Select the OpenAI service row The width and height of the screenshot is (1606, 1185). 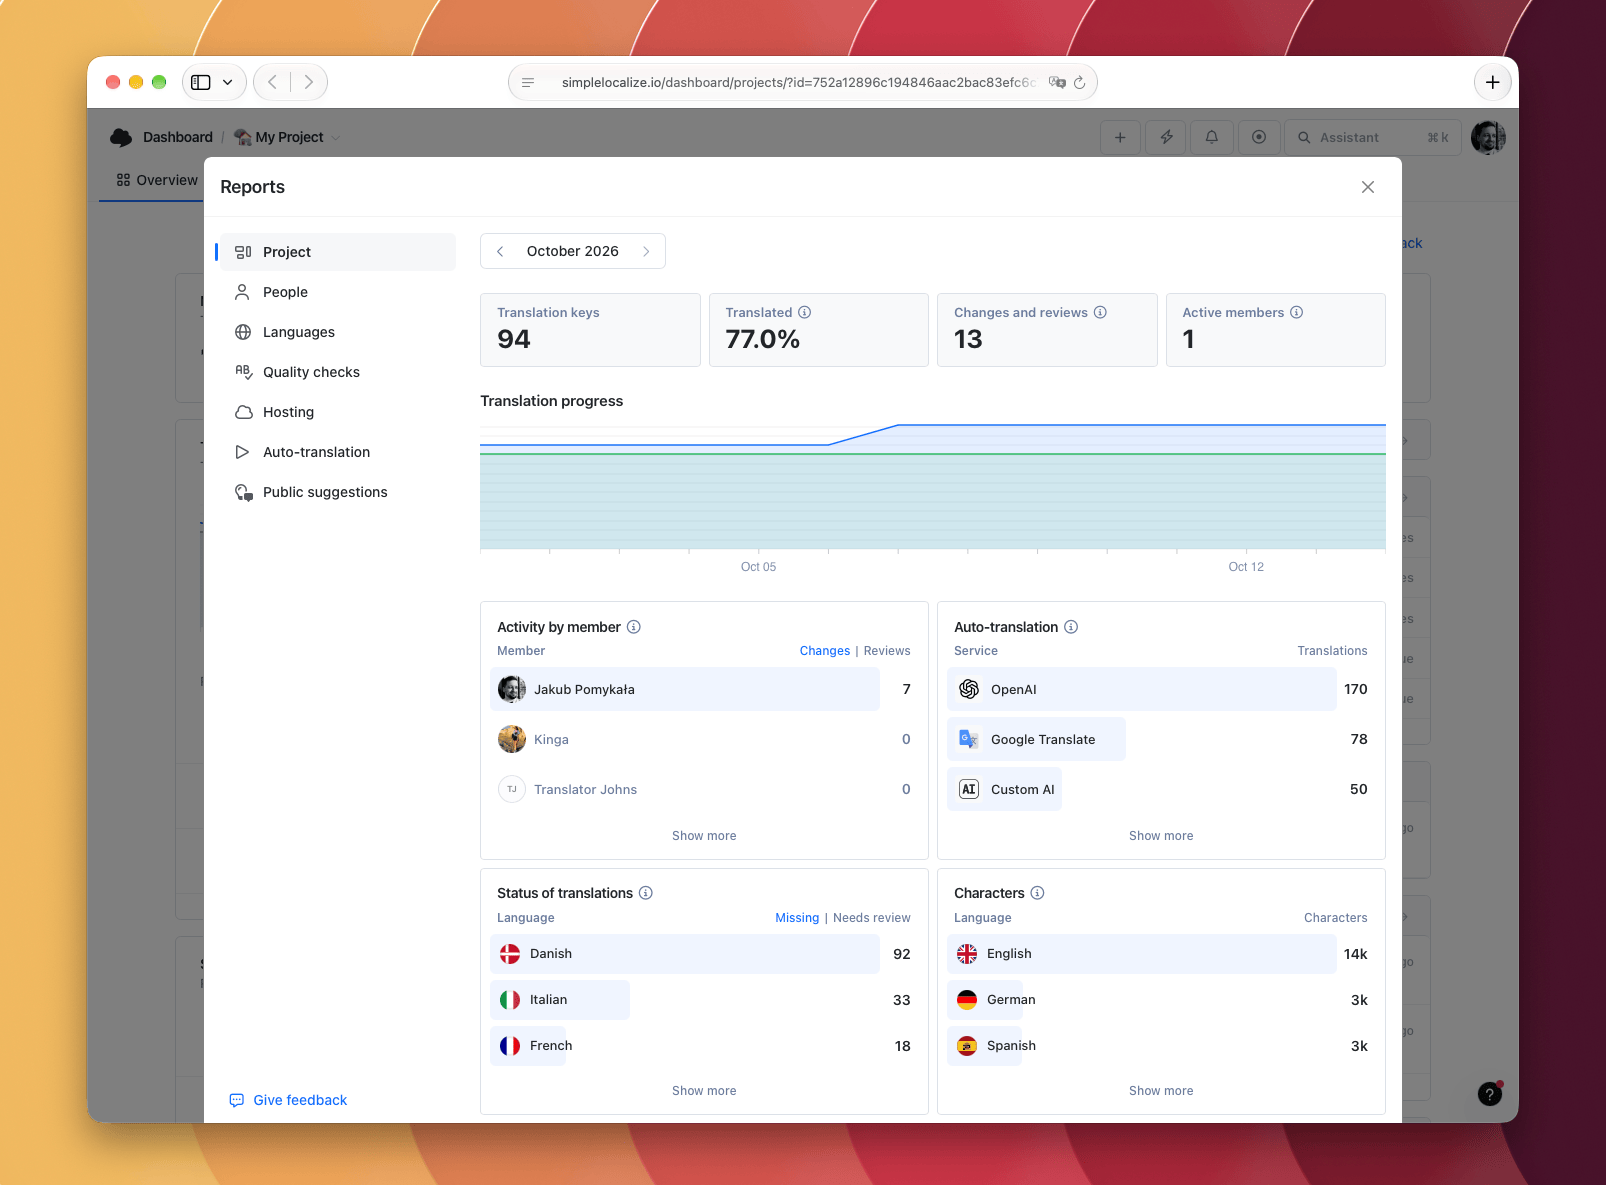(x=1161, y=689)
